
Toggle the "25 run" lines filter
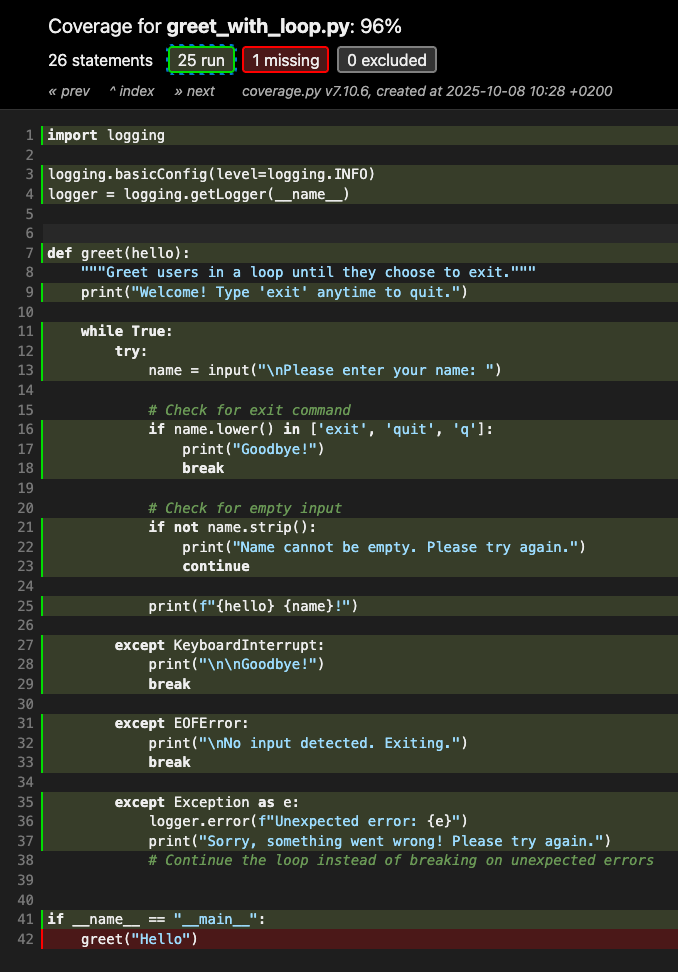coord(202,60)
